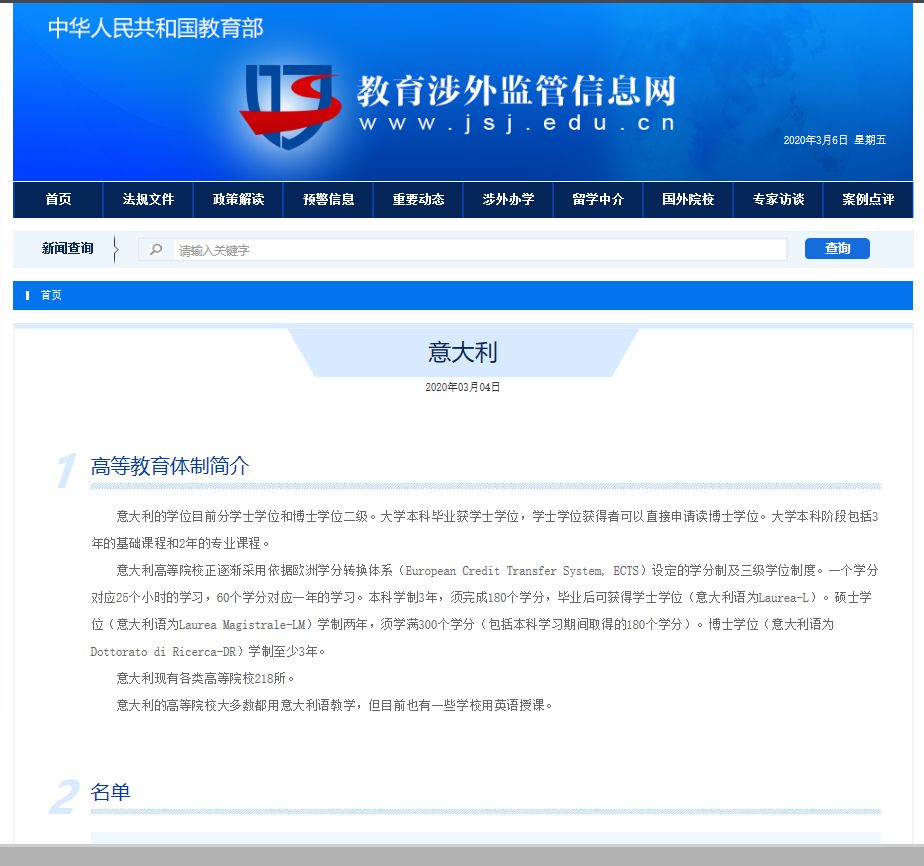Click the www.jsj.edu.cn URL text

pyautogui.click(x=517, y=123)
